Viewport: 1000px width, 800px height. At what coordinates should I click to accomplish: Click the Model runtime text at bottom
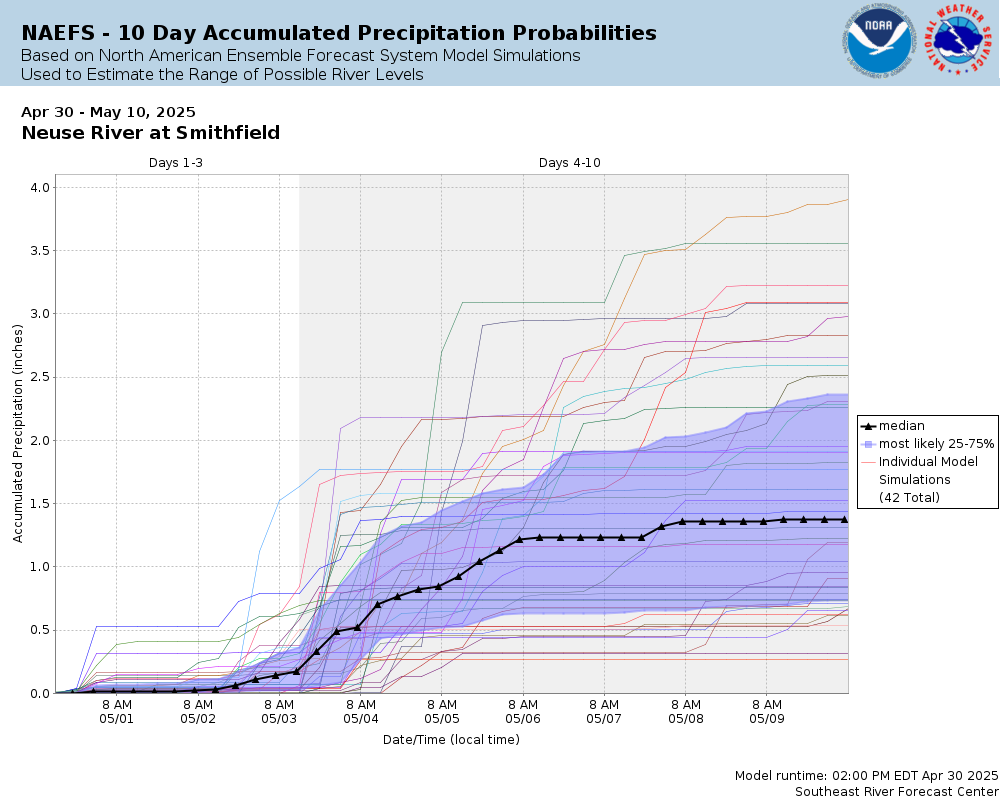pos(866,776)
